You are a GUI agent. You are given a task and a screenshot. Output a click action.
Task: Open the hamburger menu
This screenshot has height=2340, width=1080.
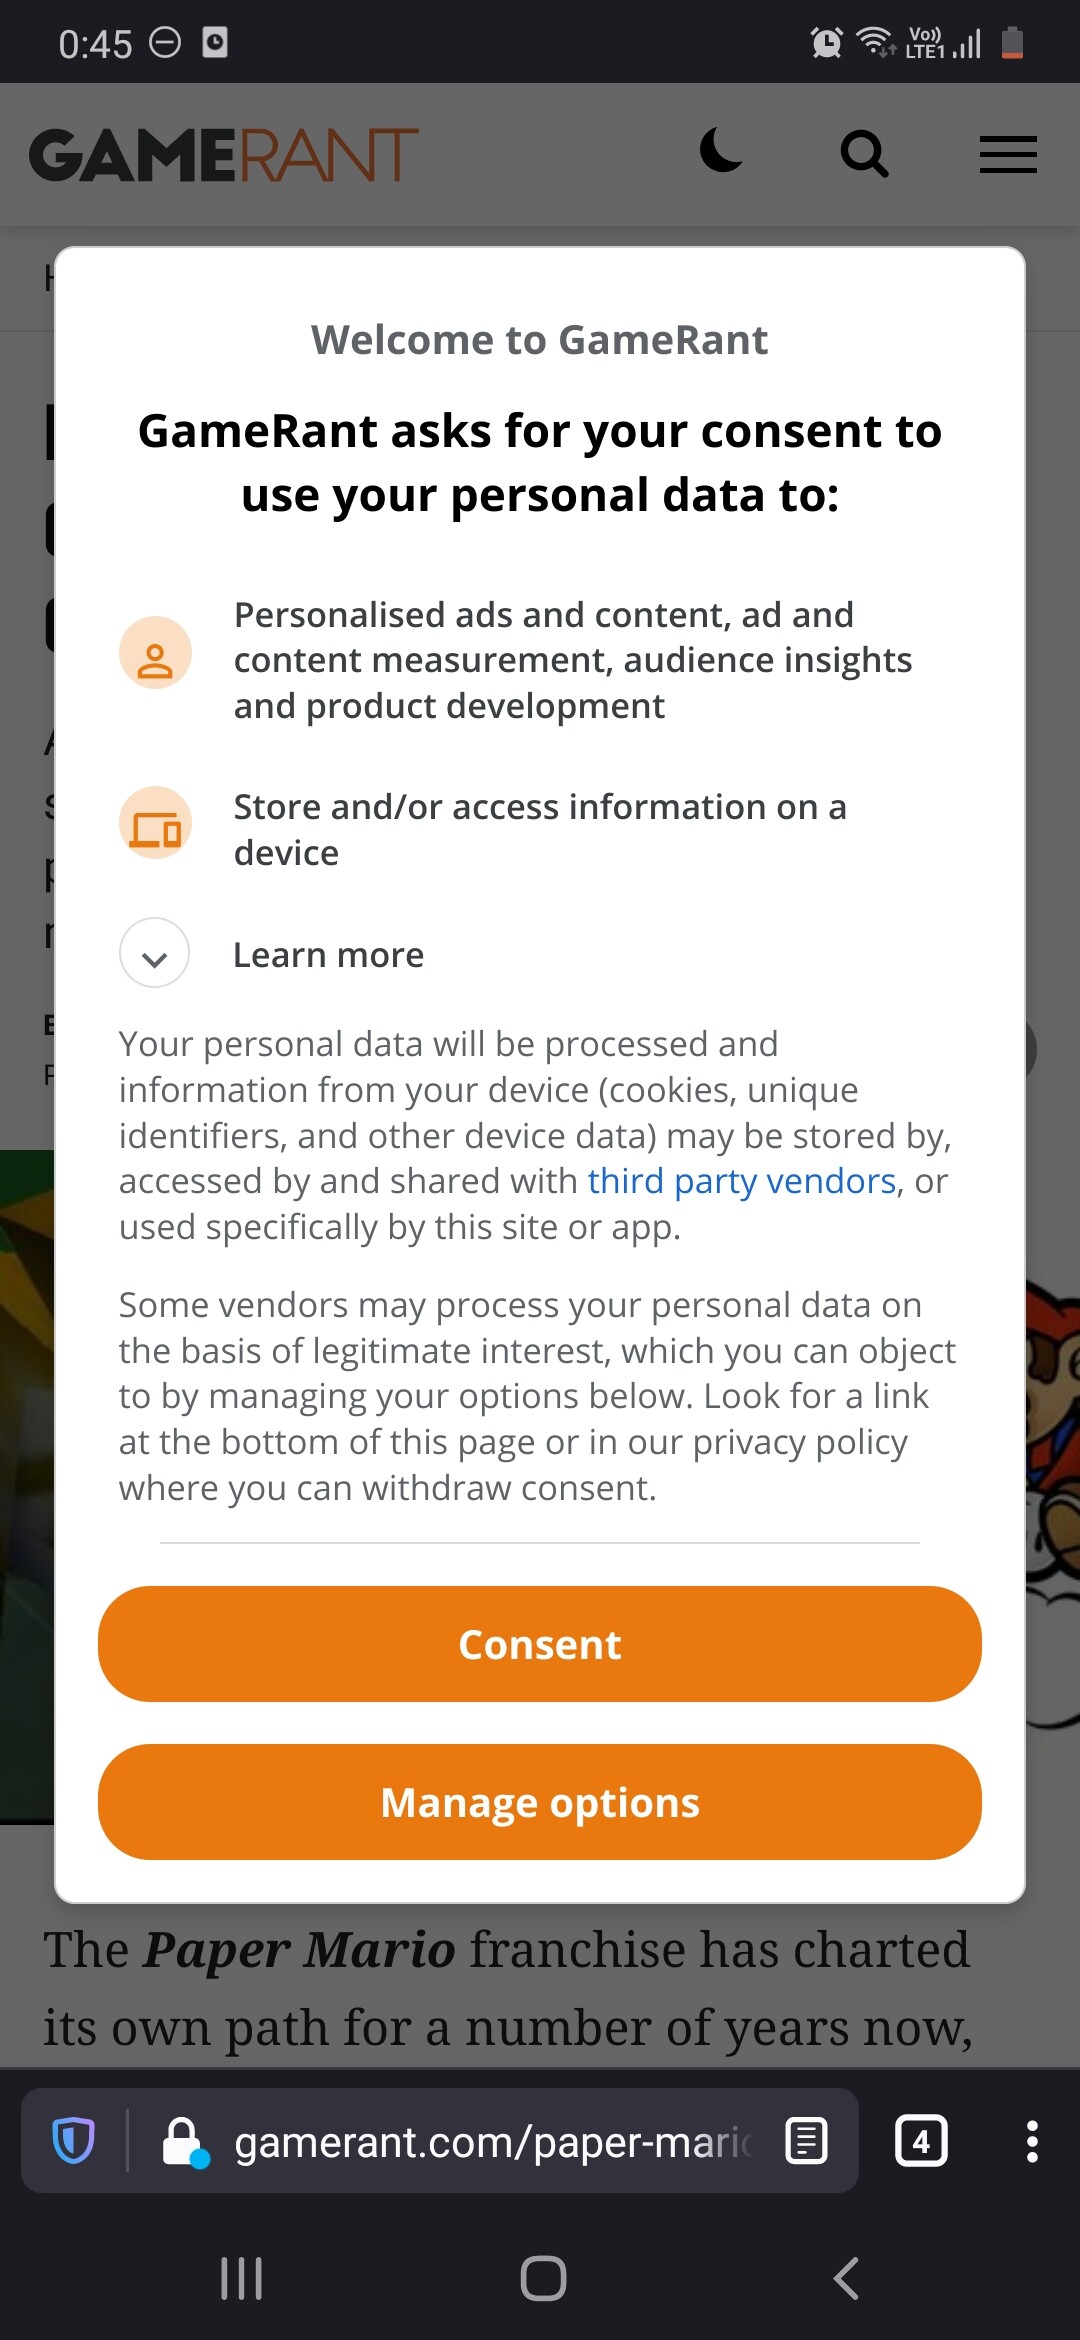click(1007, 155)
